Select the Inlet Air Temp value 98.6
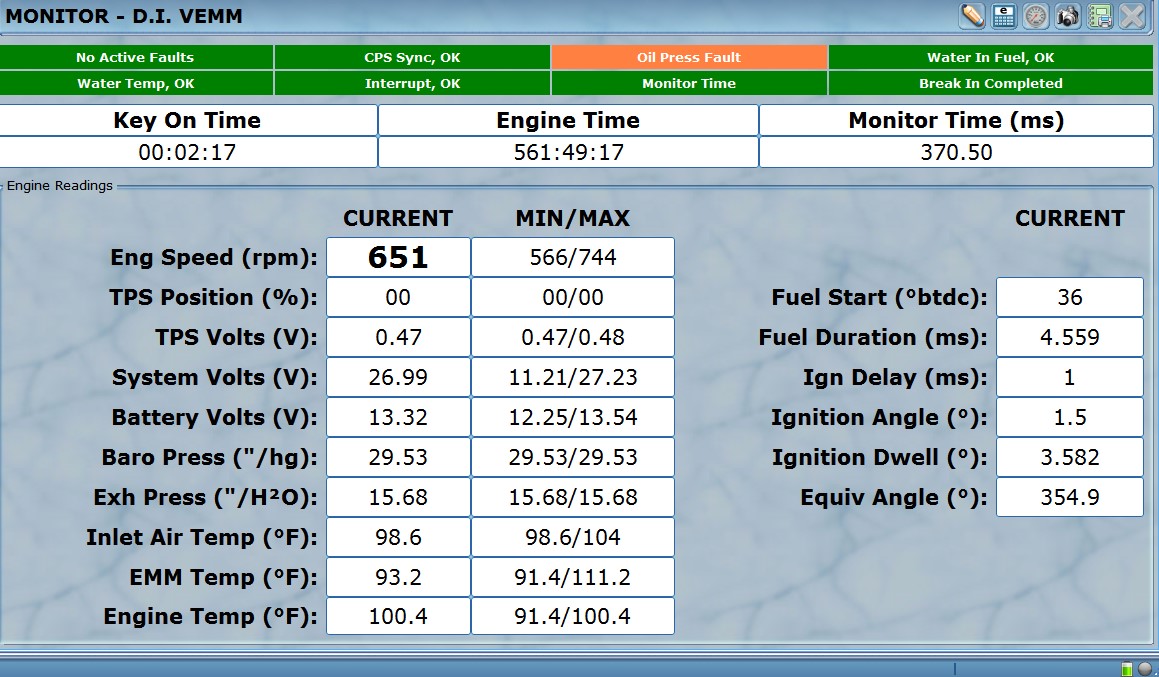 [x=398, y=537]
